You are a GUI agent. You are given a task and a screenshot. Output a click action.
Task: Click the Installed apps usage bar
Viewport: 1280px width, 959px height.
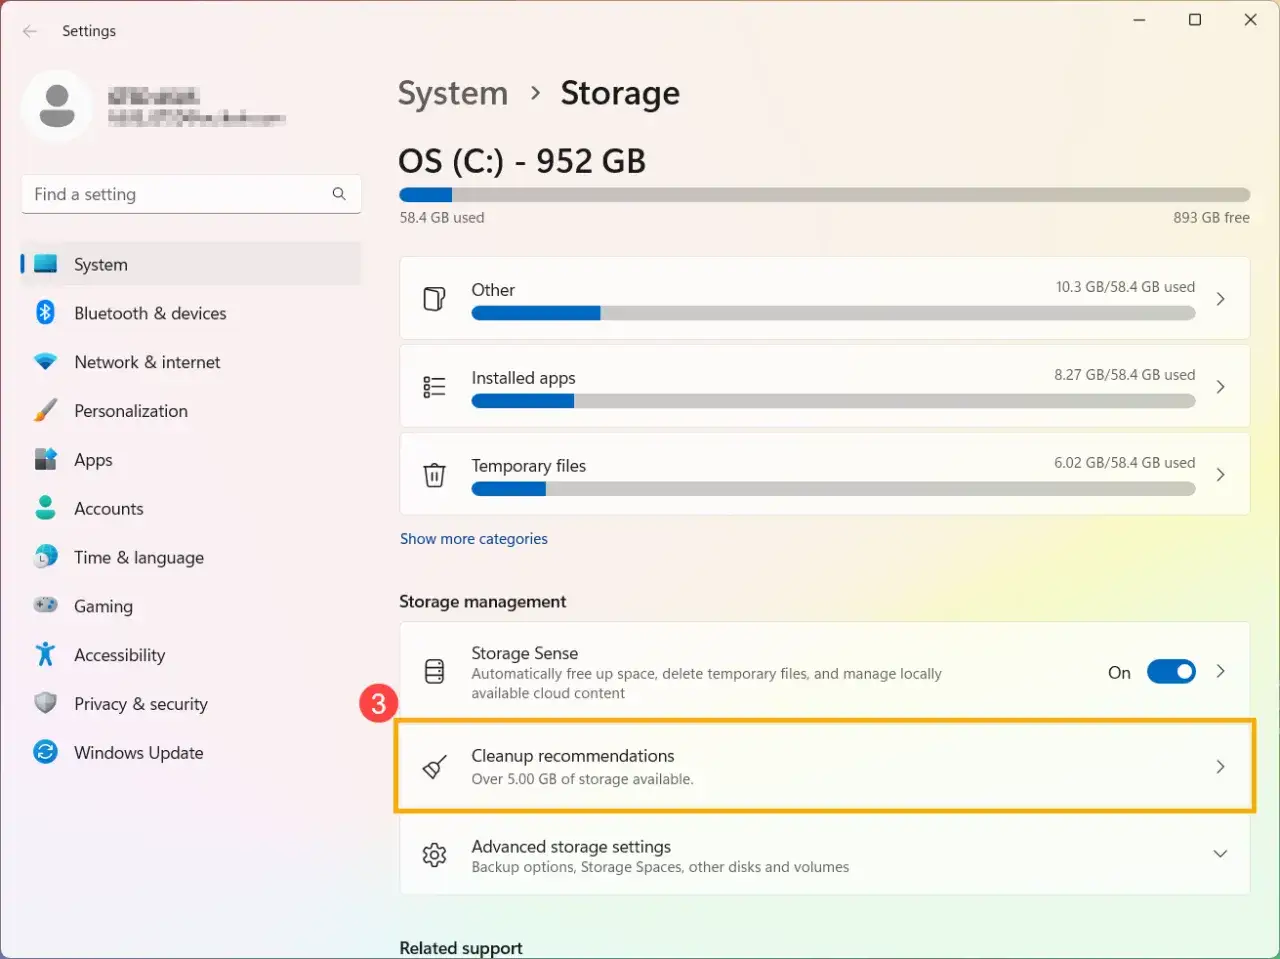pos(833,401)
